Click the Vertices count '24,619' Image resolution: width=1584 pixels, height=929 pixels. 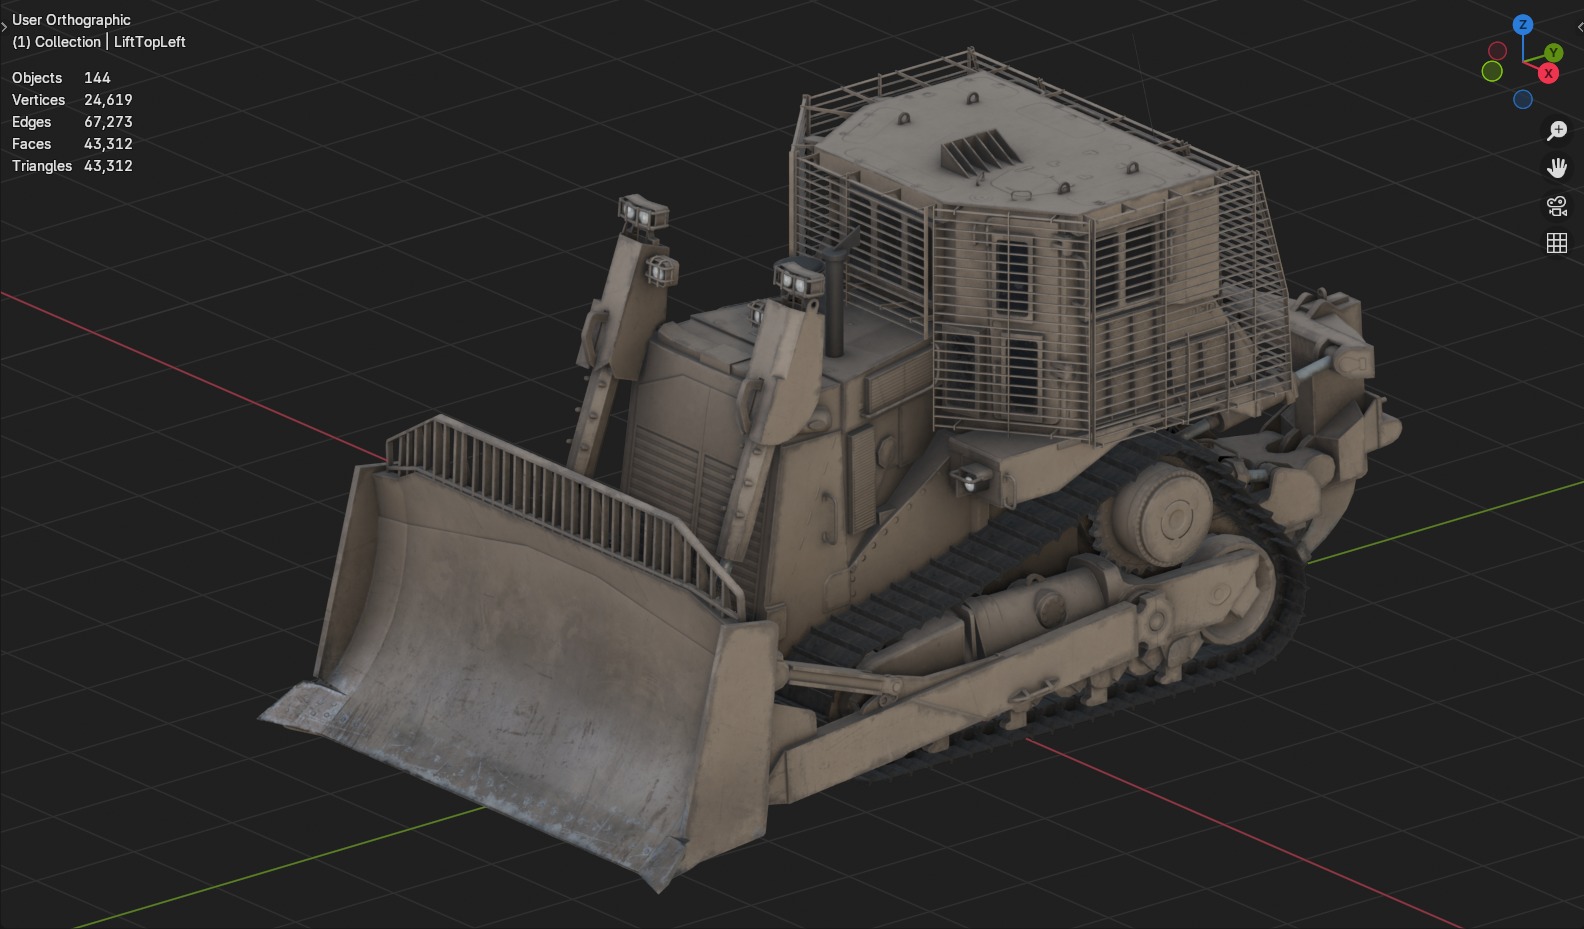[108, 100]
